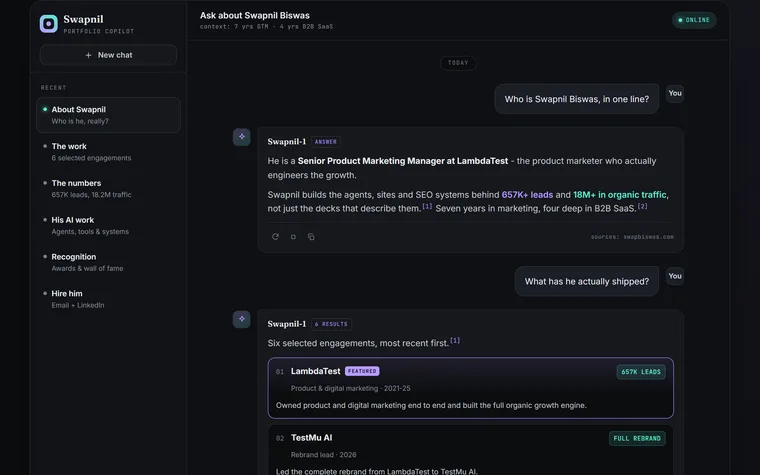The image size is (760, 475).
Task: Open citation [1] after 'most recent first'
Action: (x=455, y=341)
